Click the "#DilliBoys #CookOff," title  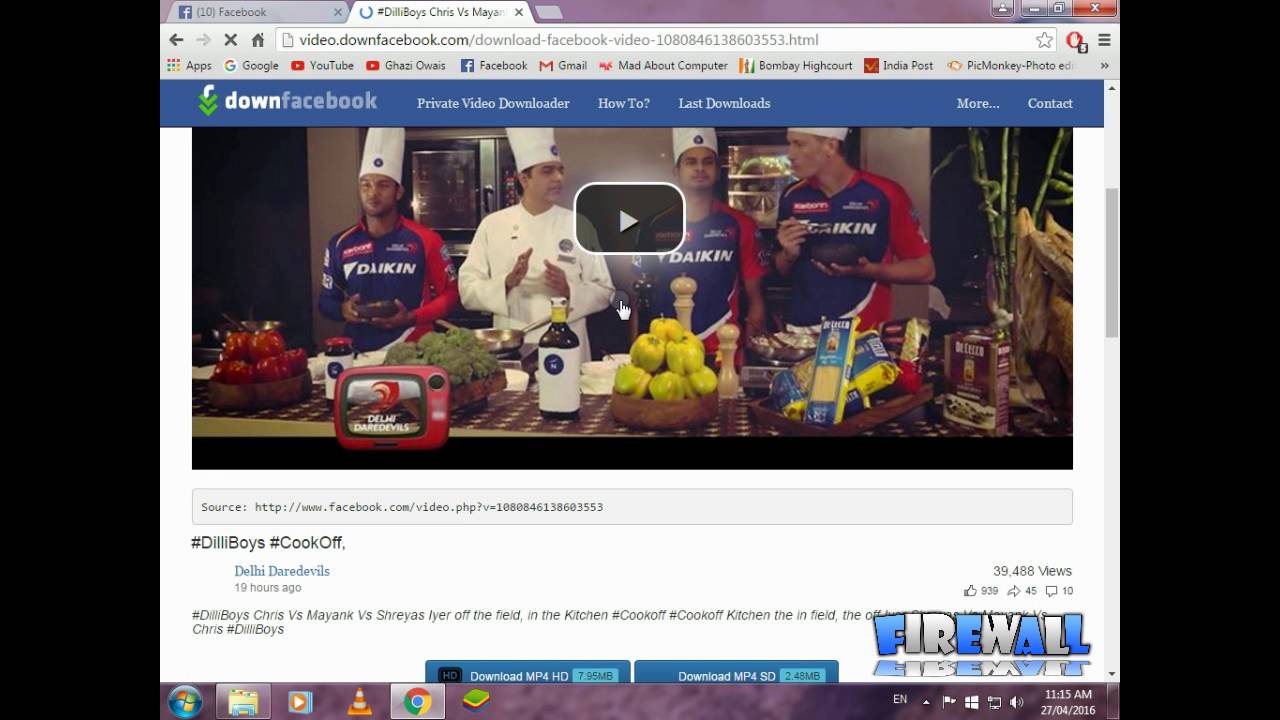(x=268, y=543)
